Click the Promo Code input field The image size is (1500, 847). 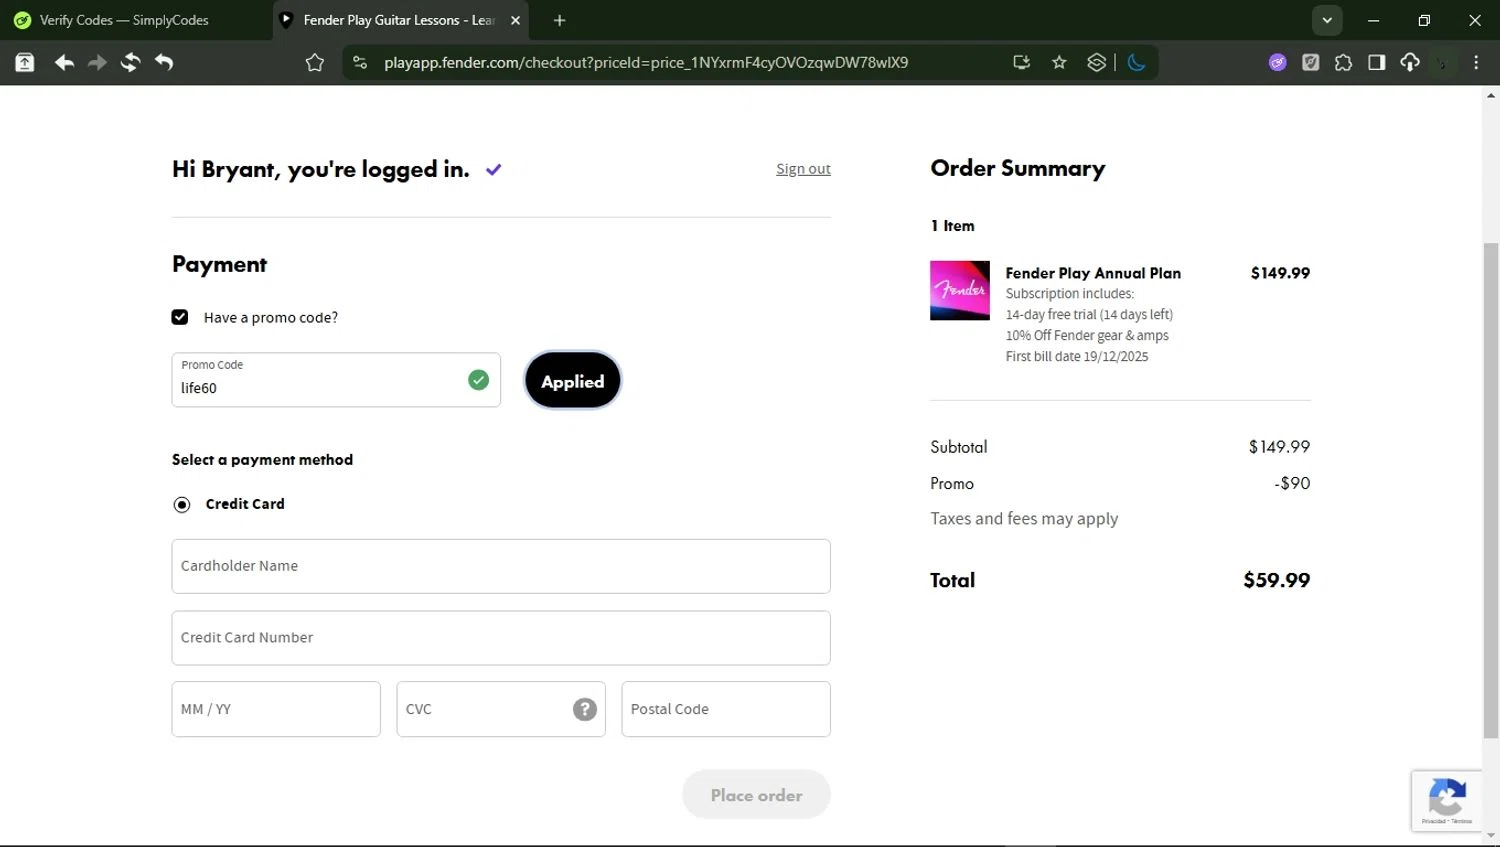336,380
